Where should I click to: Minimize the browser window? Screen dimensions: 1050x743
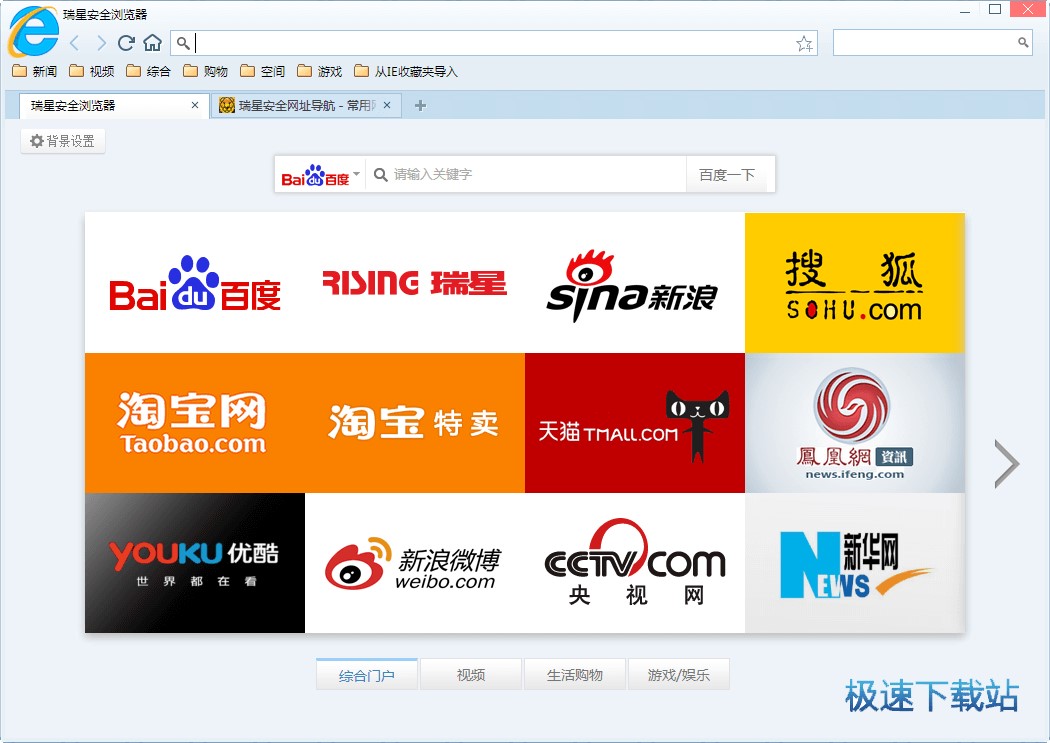point(965,11)
